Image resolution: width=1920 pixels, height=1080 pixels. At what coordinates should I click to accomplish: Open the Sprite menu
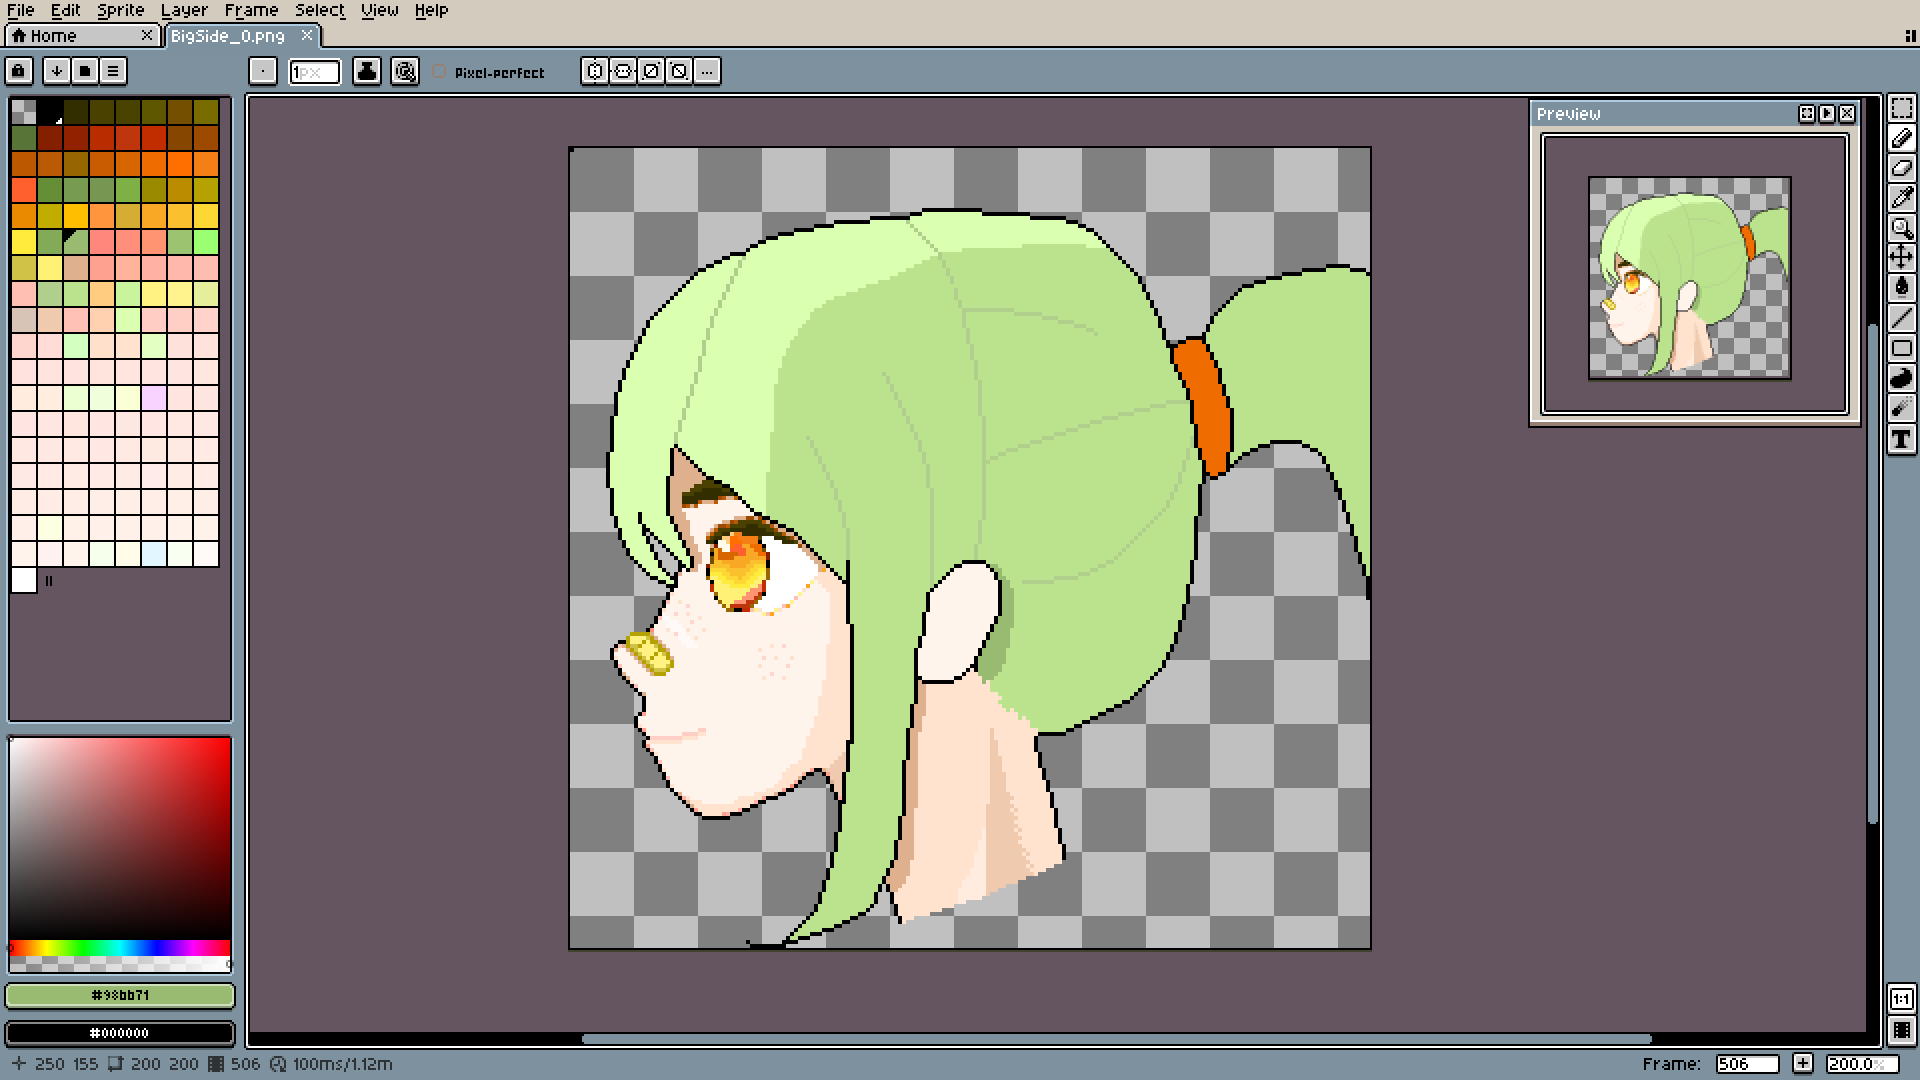tap(120, 10)
